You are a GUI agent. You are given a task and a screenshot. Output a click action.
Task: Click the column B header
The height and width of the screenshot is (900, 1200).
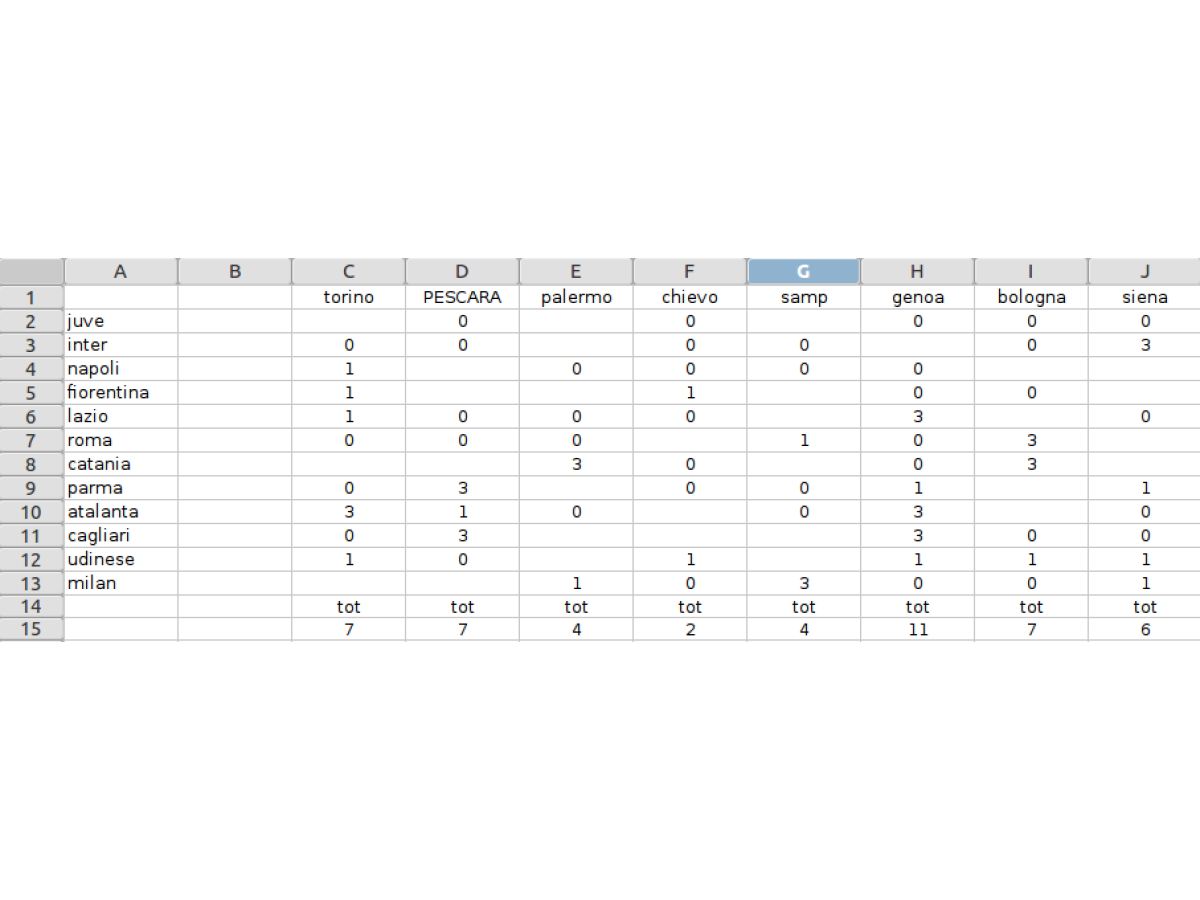click(234, 271)
